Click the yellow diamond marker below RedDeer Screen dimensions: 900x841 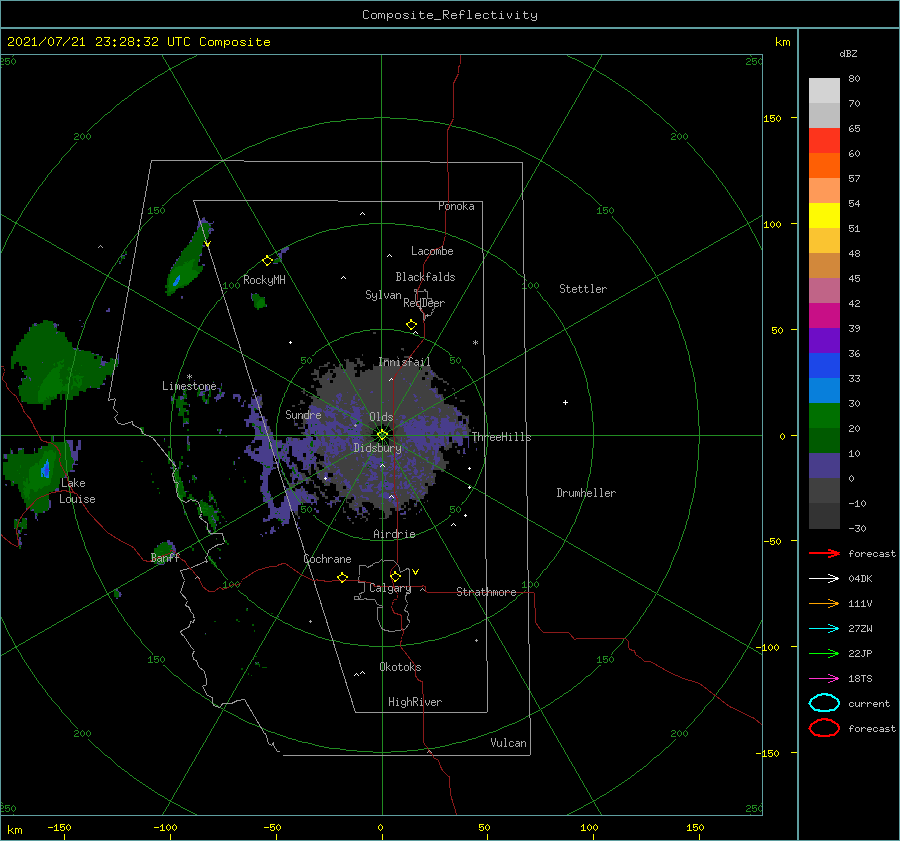pos(411,325)
